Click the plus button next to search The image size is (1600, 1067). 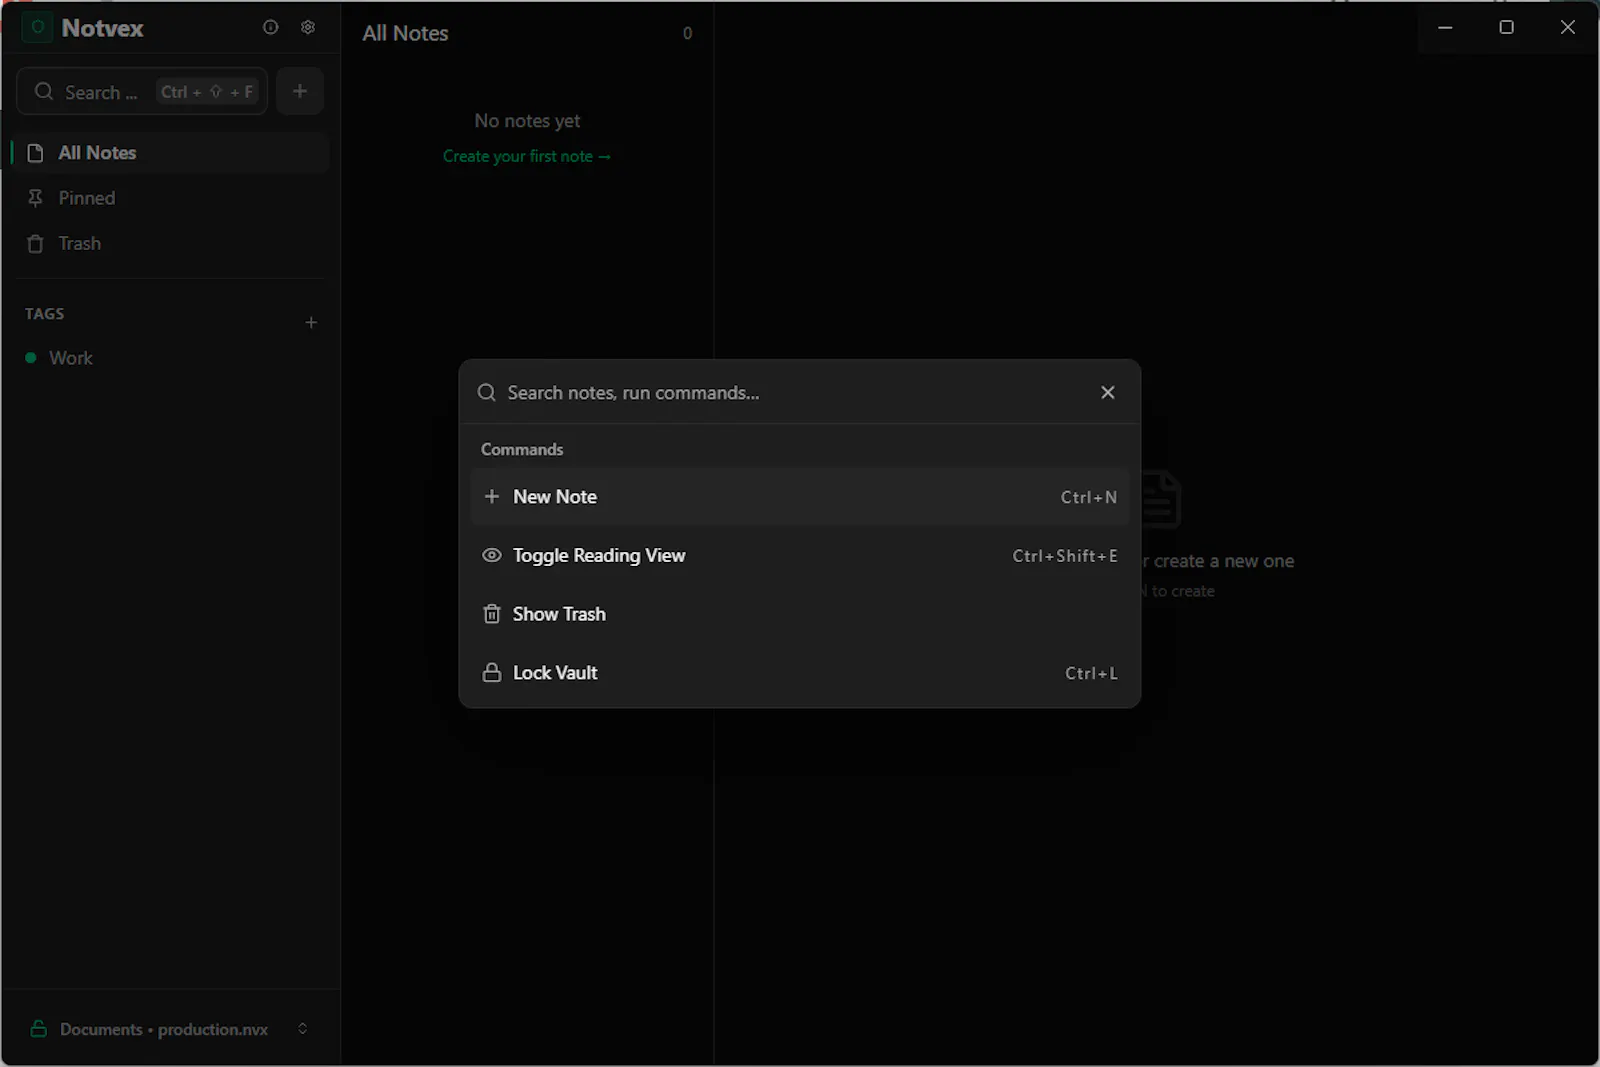[x=300, y=91]
